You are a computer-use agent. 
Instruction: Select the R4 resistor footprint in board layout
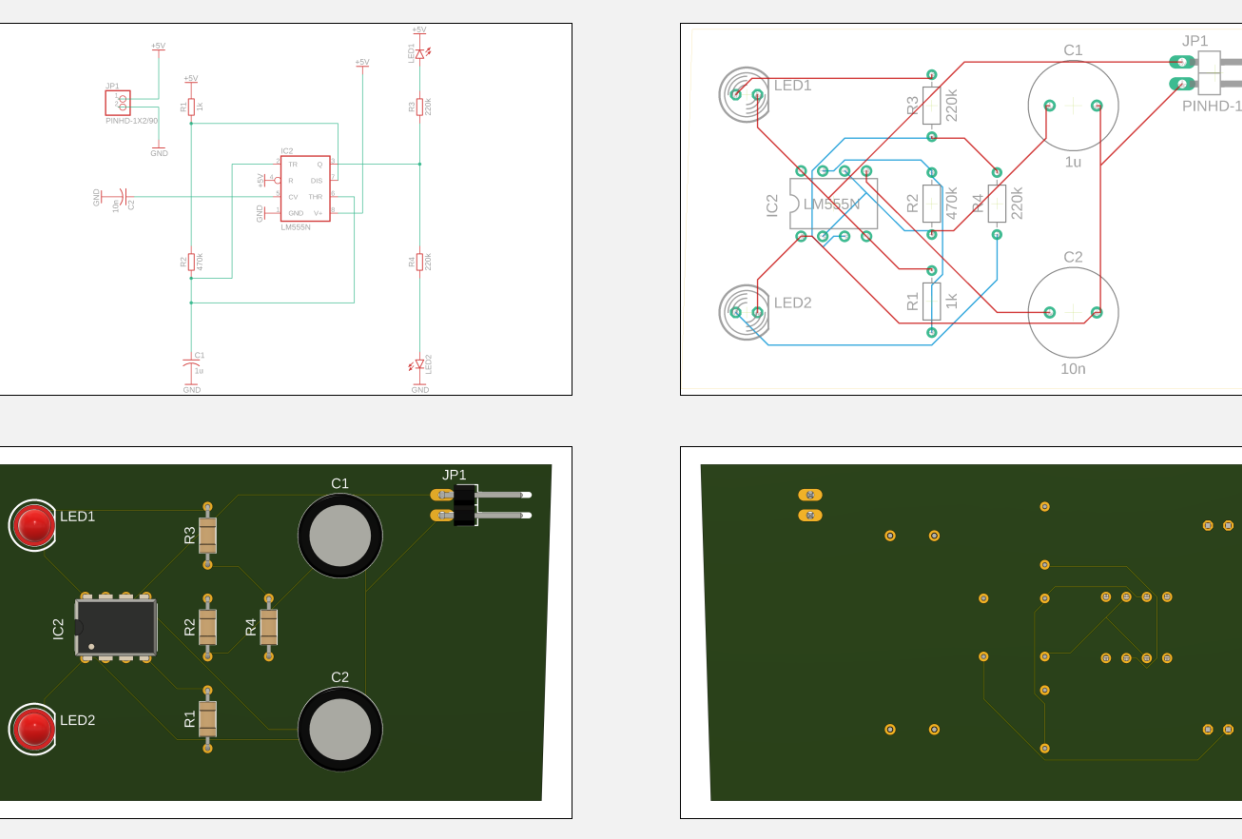click(996, 203)
